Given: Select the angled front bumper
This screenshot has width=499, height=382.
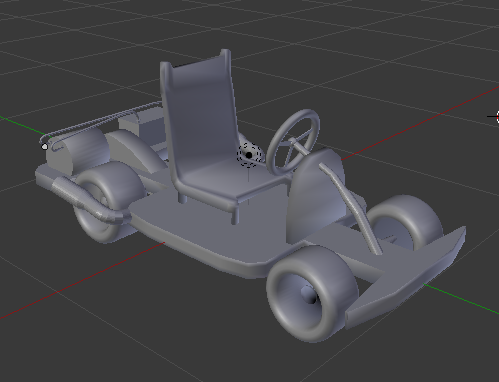Looking at the screenshot, I should click(x=405, y=278).
